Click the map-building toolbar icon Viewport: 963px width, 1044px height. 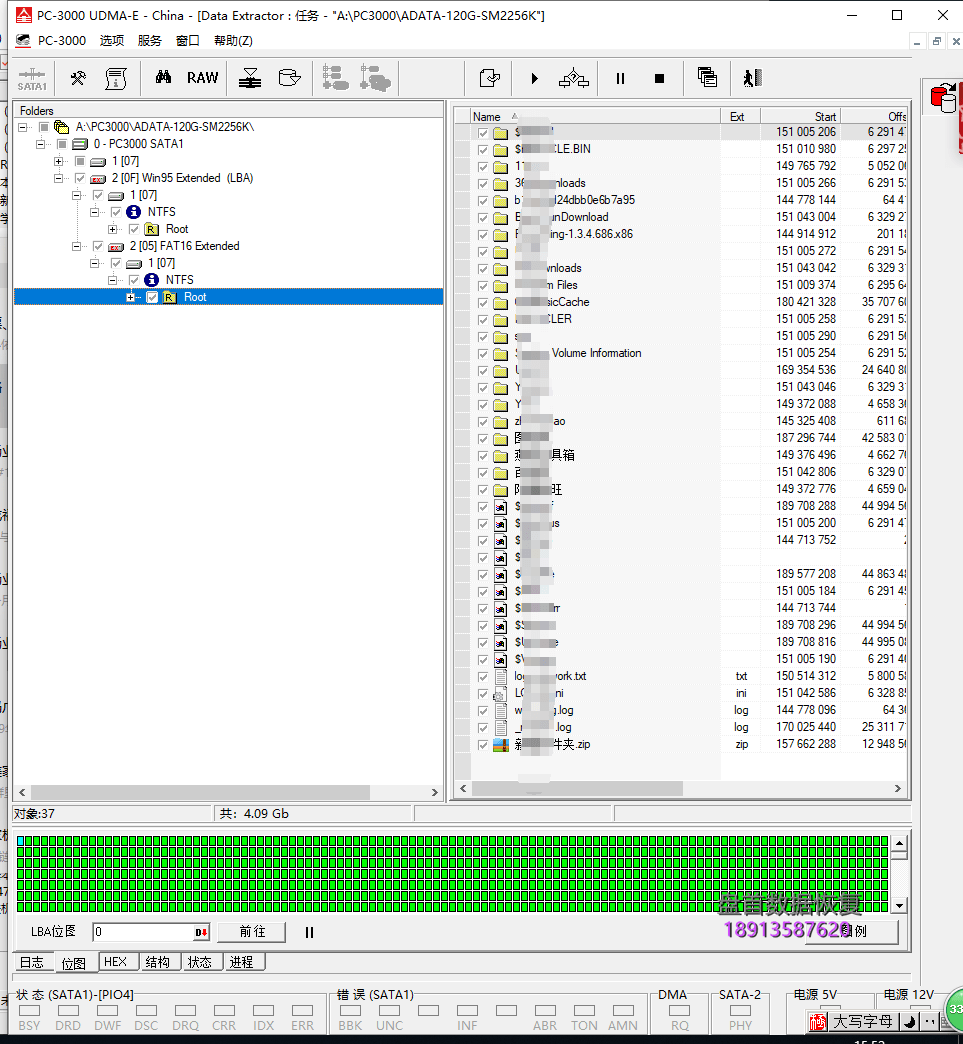(573, 79)
